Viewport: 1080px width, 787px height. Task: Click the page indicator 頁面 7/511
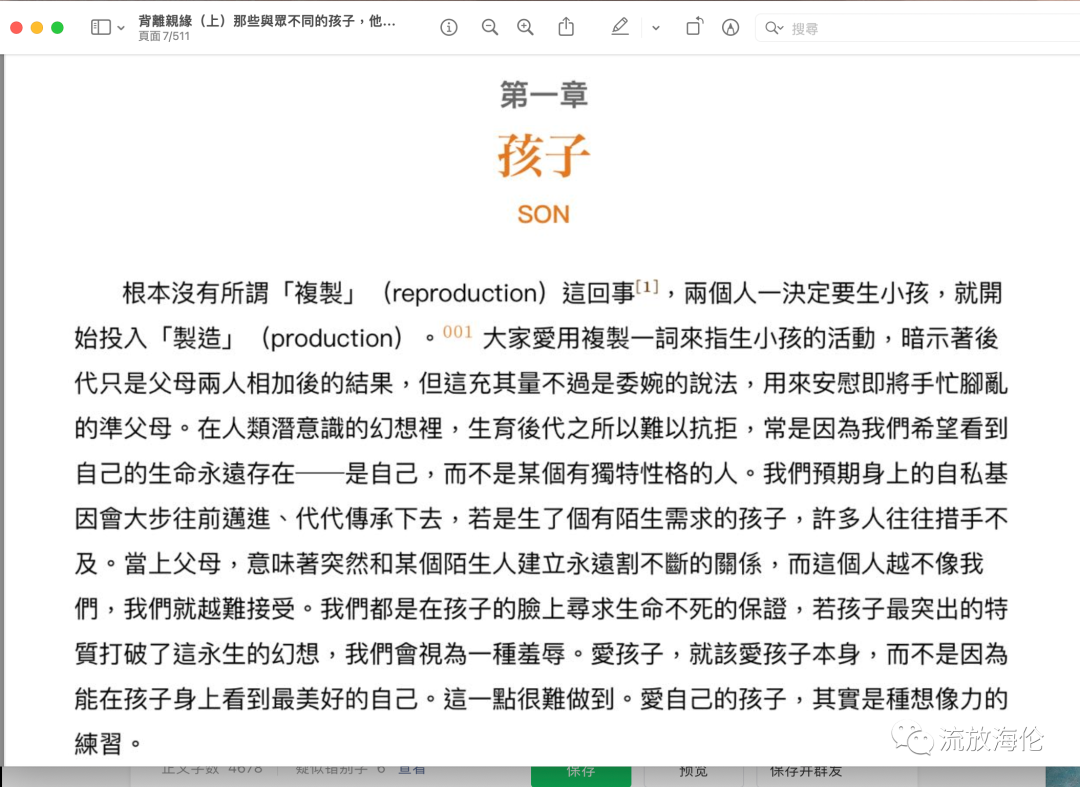[164, 36]
